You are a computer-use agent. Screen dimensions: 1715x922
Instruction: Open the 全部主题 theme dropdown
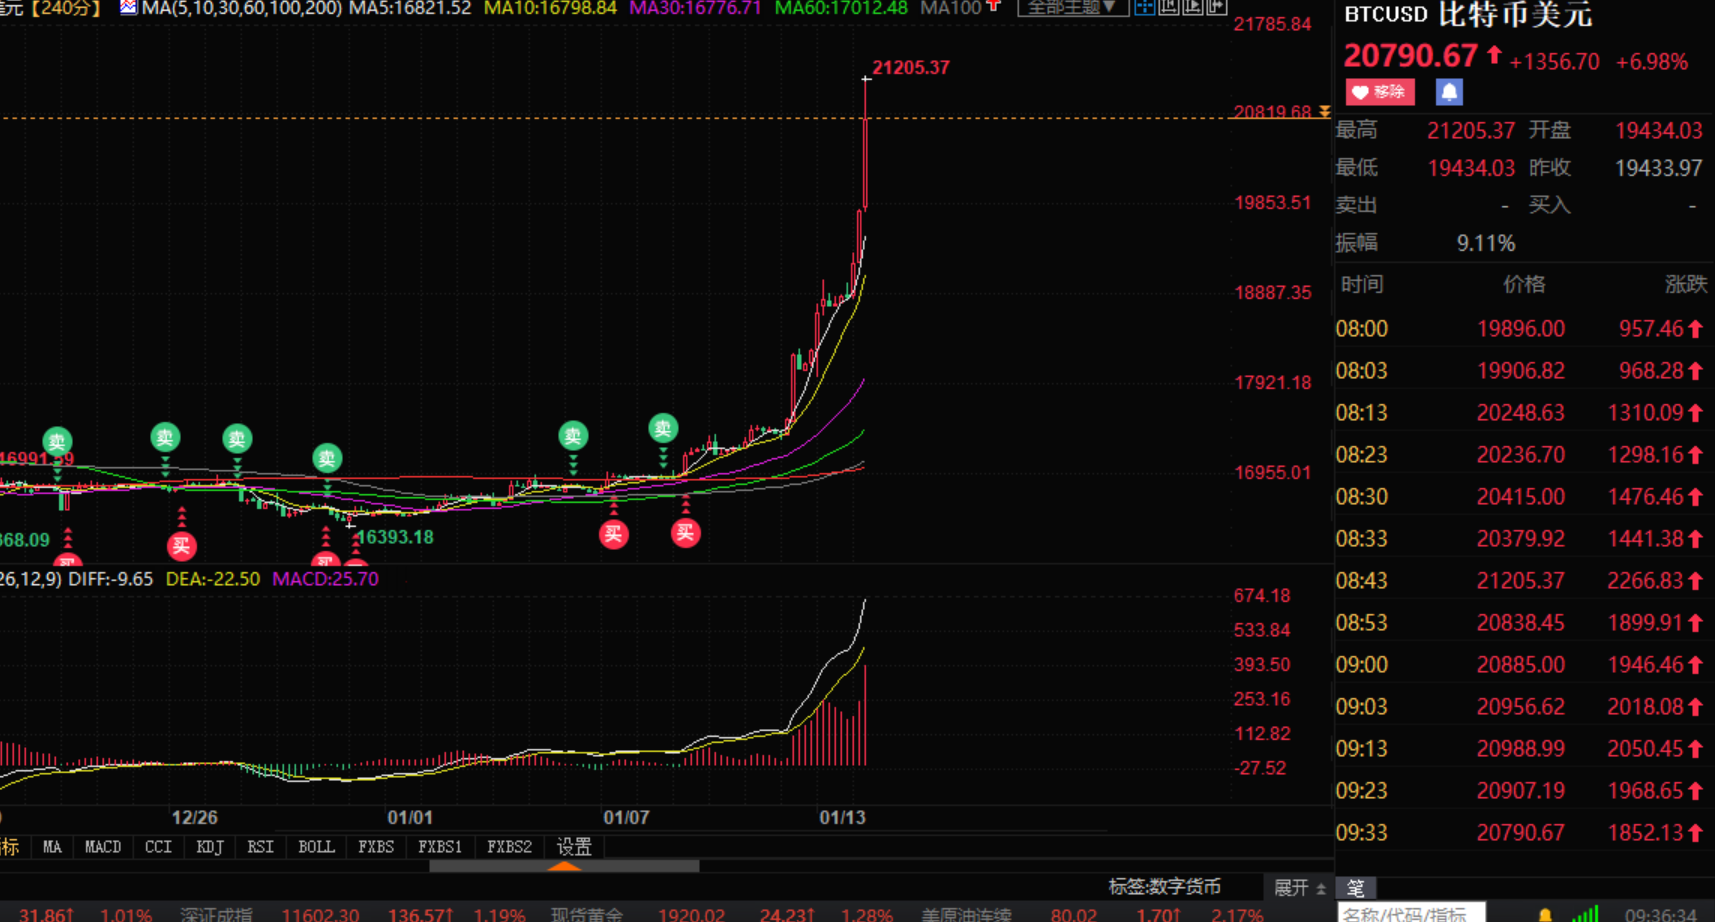[x=1072, y=7]
